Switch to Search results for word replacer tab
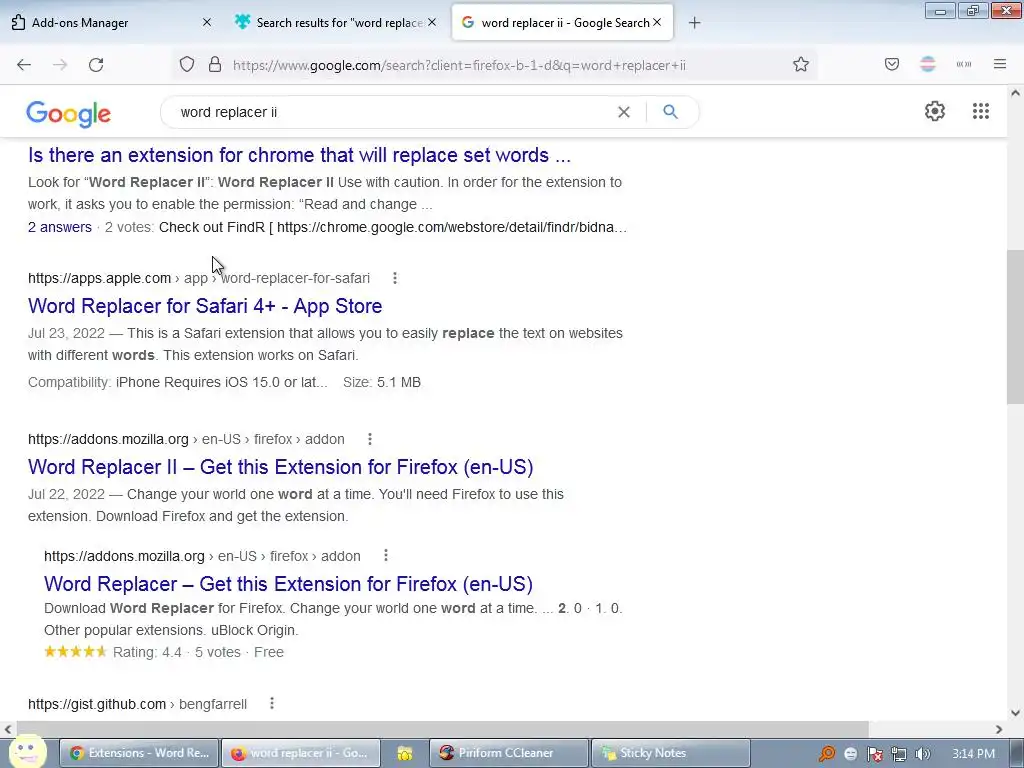The height and width of the screenshot is (768, 1024). pos(334,23)
